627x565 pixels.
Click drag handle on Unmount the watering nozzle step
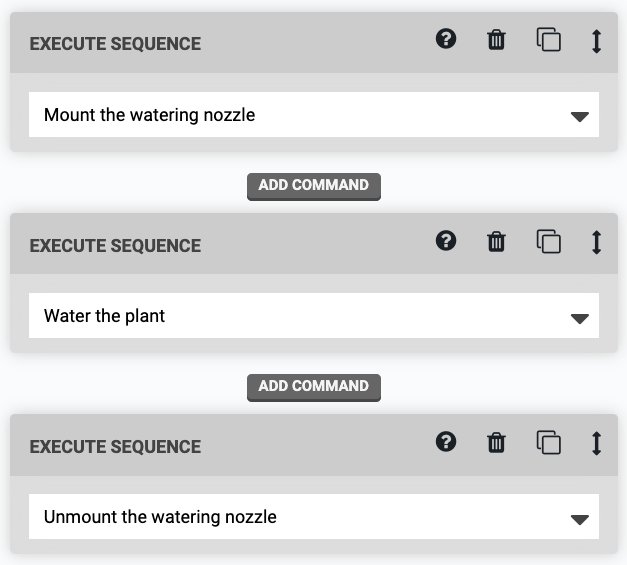coord(596,443)
